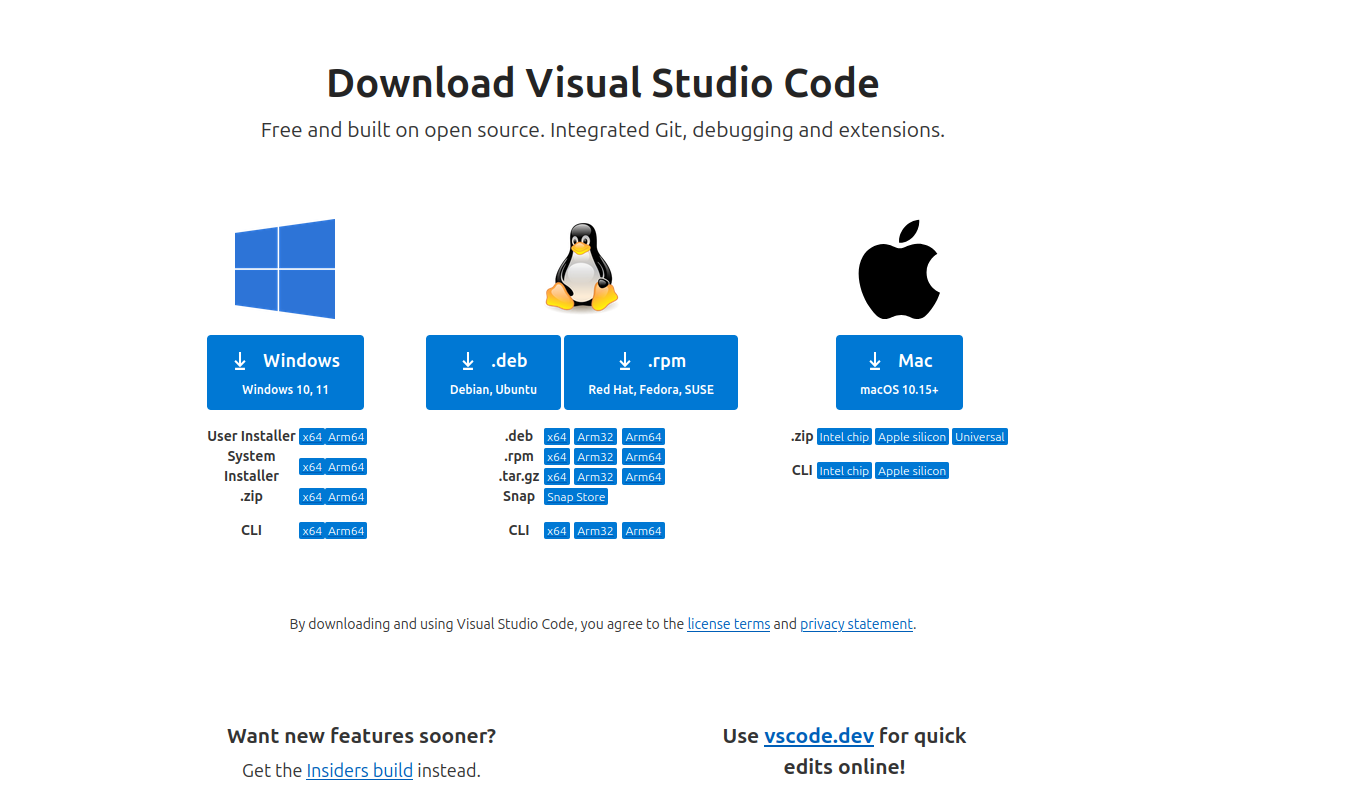
Task: Get the Linux CLI x64 build
Action: (557, 531)
